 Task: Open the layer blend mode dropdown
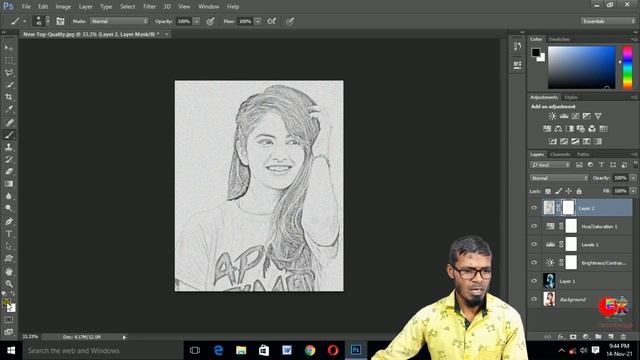[x=559, y=178]
